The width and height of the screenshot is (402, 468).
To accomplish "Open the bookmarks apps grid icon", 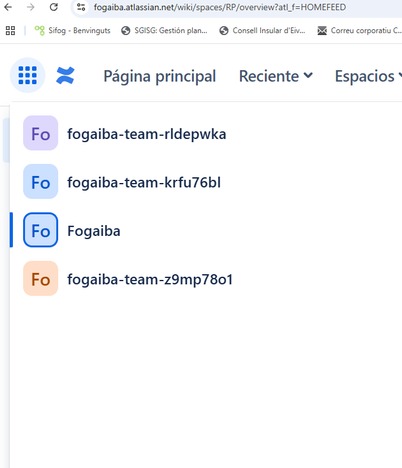I will (x=10, y=31).
